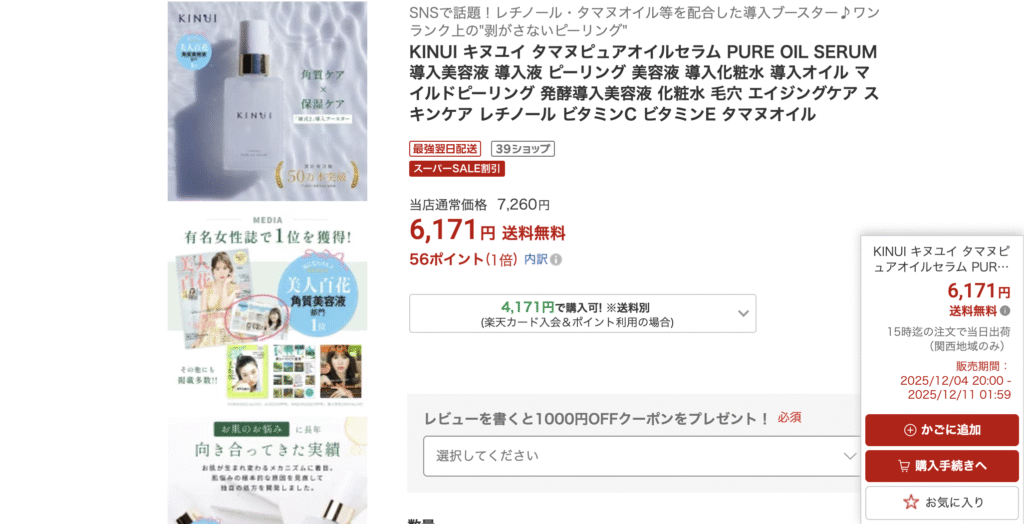
Task: Expand the 楽天カード入会＆ポイント利用 price details
Action: [x=583, y=314]
